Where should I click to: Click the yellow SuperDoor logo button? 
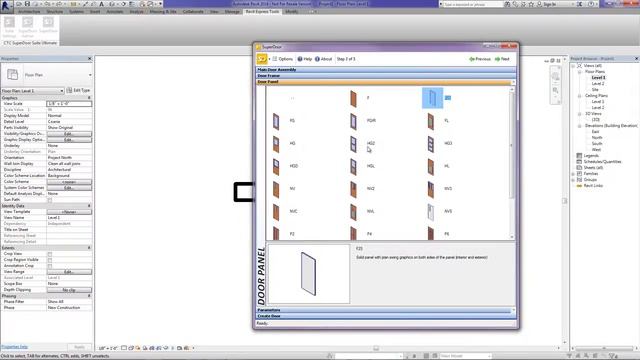[262, 59]
